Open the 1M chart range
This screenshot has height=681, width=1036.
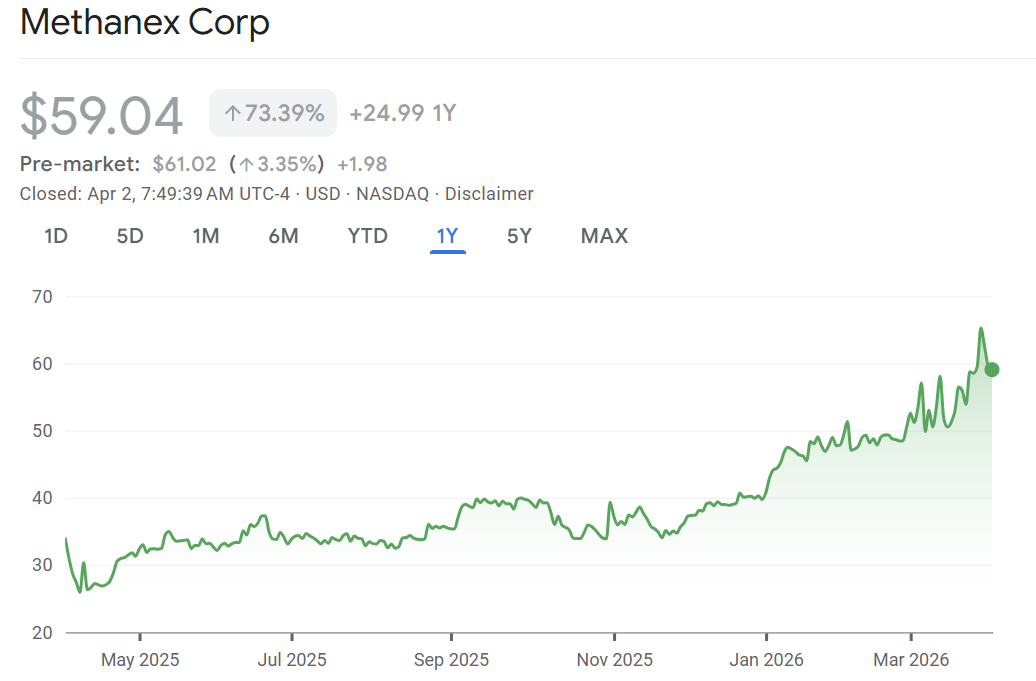click(x=206, y=236)
